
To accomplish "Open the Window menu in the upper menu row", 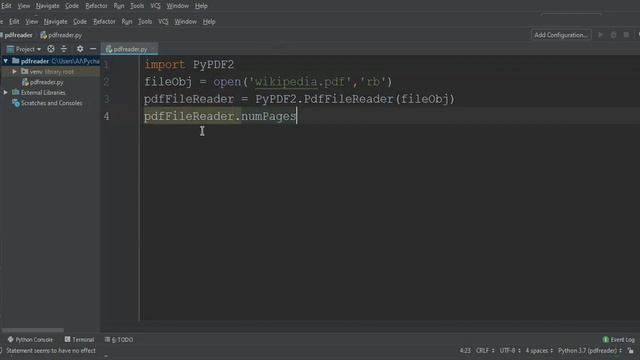I will [178, 6].
